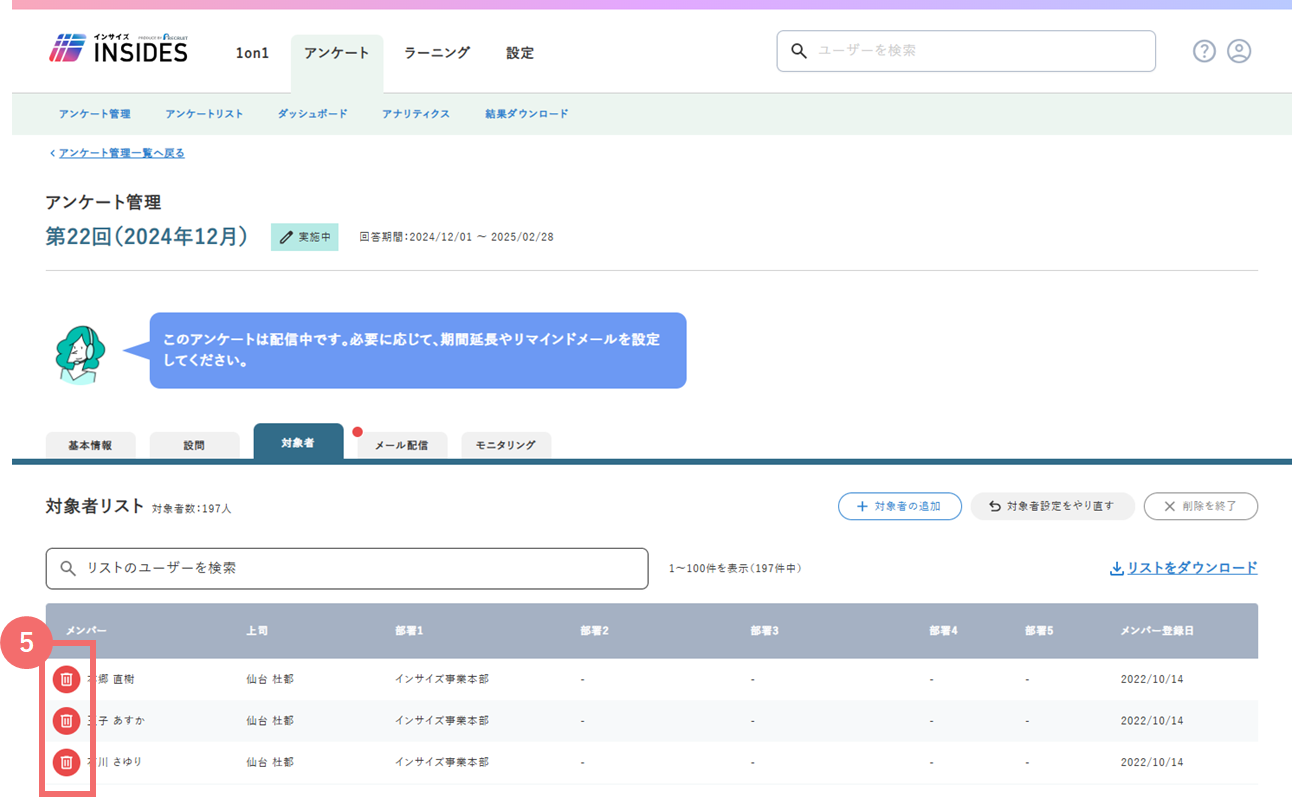
Task: Focus the リストのユーザーを検索 field
Action: (x=347, y=568)
